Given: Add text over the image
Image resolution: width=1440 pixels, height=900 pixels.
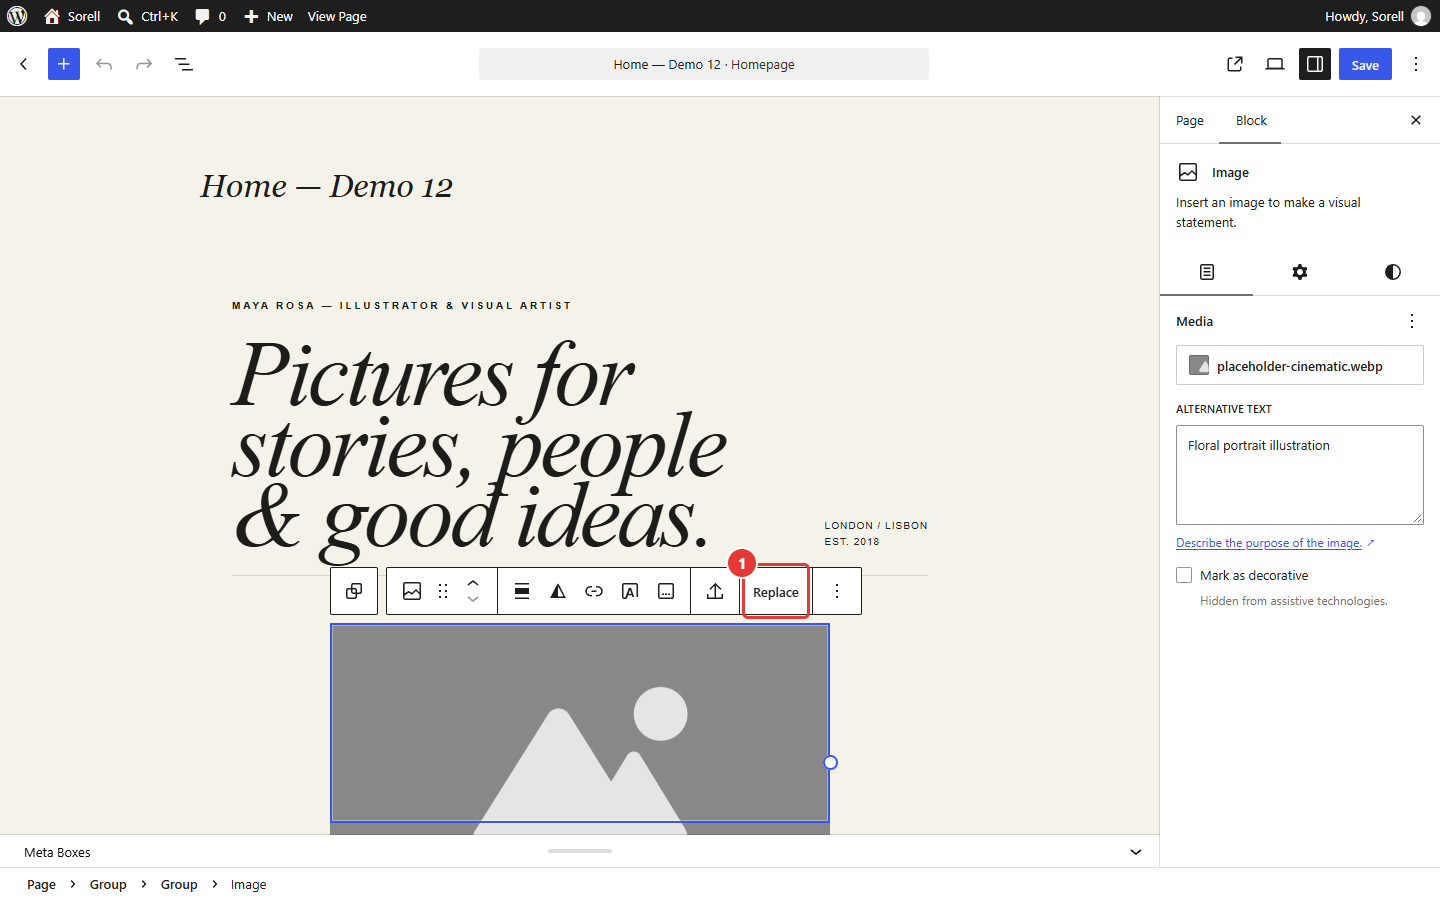Looking at the screenshot, I should (630, 591).
